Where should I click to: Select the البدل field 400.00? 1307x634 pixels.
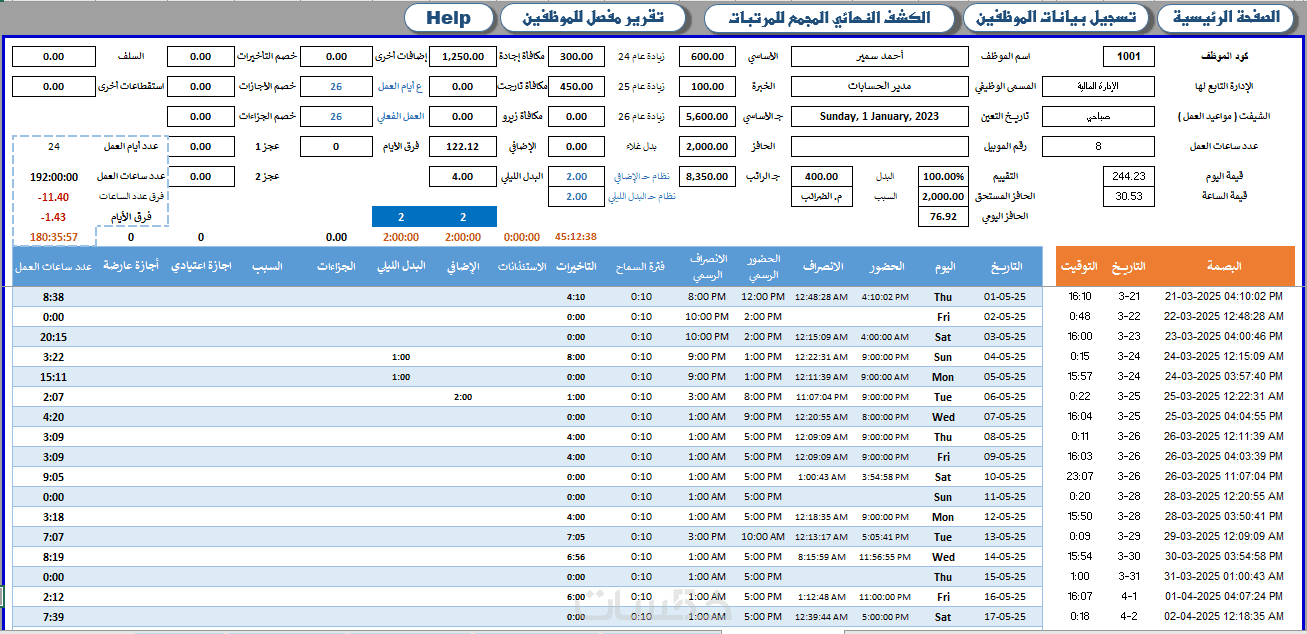click(822, 176)
